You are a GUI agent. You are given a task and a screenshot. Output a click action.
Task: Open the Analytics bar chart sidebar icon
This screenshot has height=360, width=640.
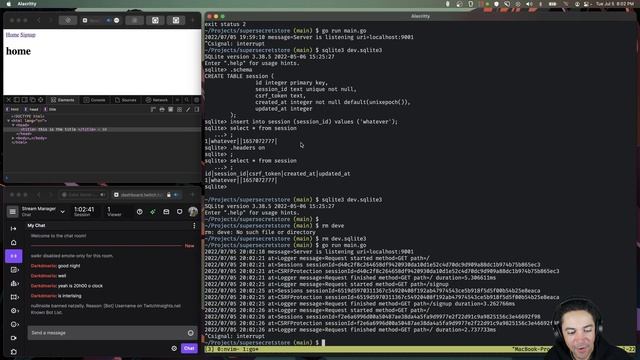[x=14, y=283]
